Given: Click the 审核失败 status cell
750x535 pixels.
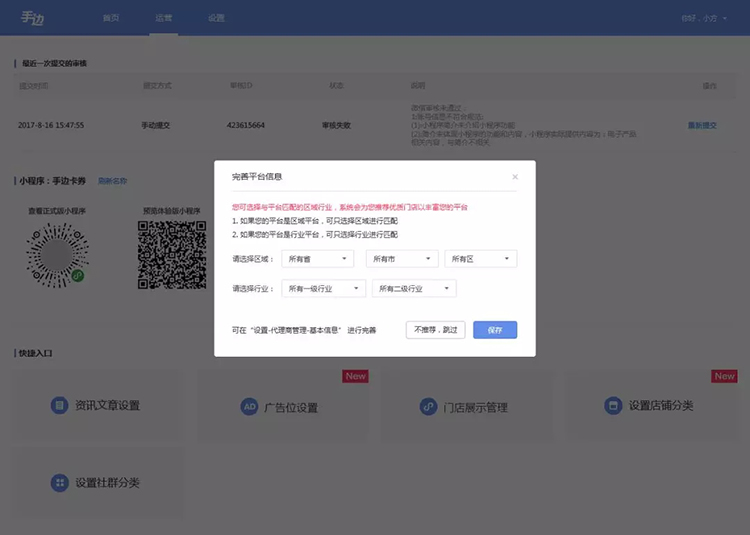Looking at the screenshot, I should (336, 125).
